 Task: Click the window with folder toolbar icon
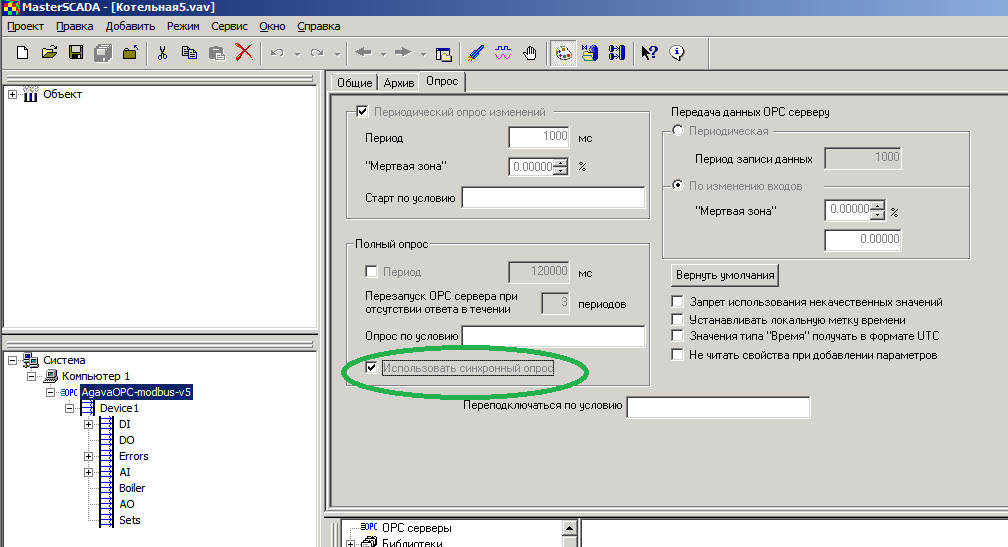pyautogui.click(x=443, y=53)
